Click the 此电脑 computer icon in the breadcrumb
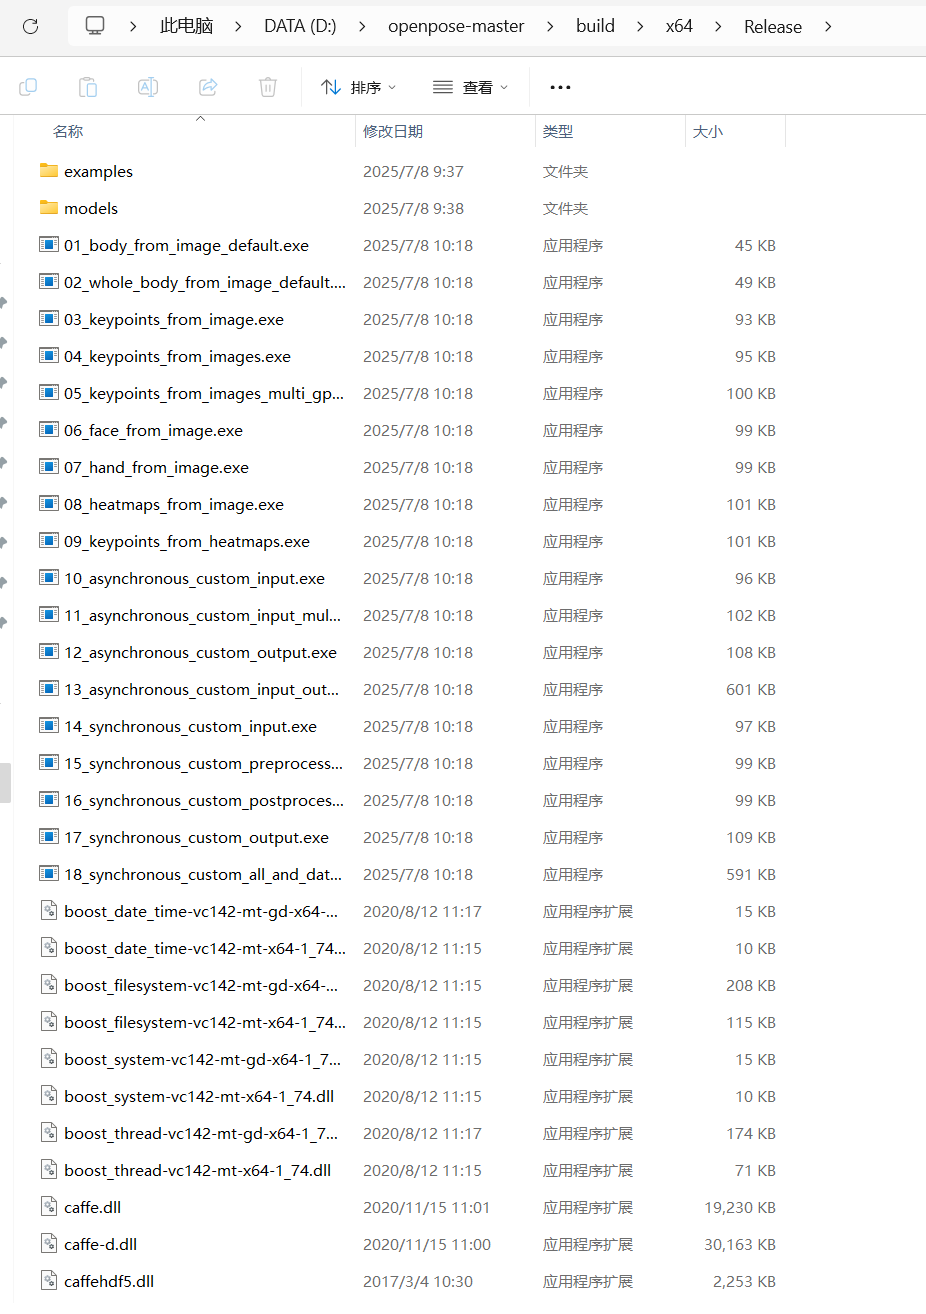 94,25
